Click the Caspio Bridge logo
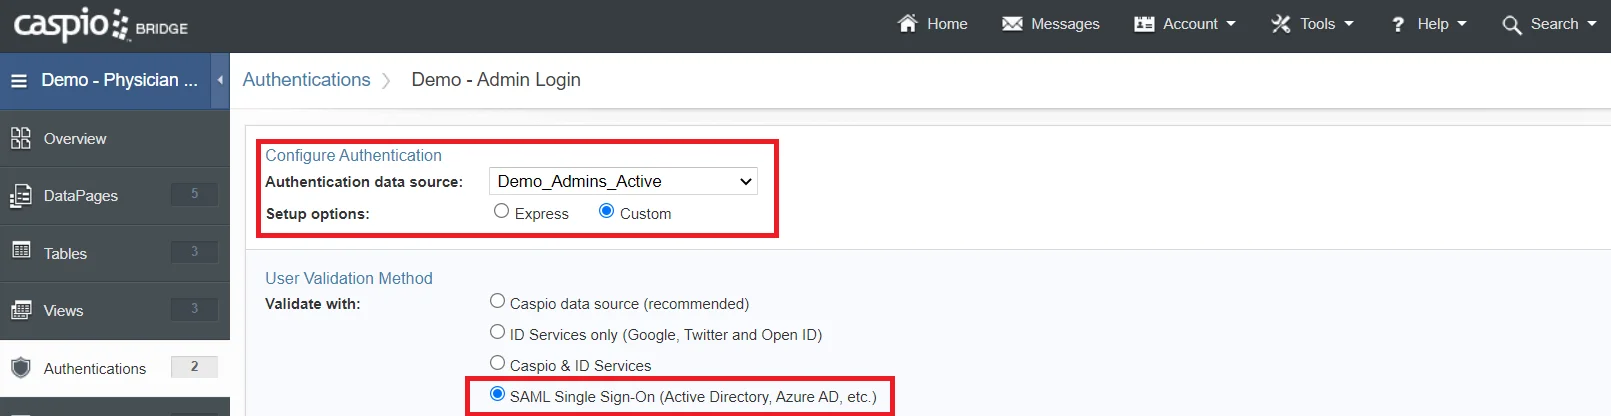 point(100,24)
